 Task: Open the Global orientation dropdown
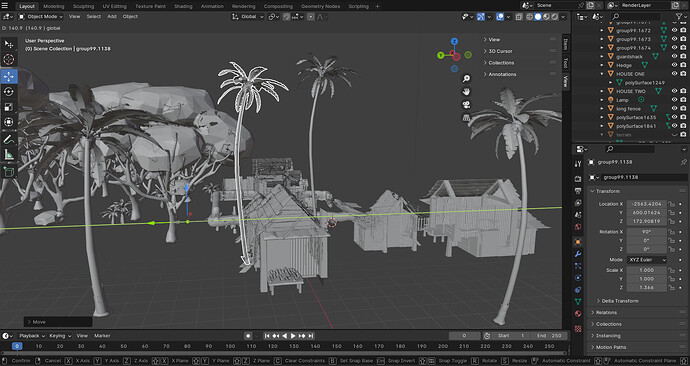[248, 17]
